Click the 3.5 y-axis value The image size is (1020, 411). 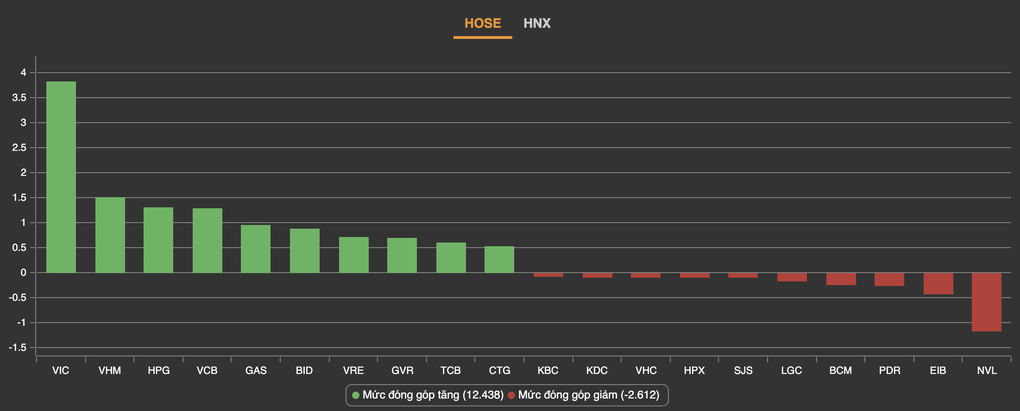tap(18, 98)
